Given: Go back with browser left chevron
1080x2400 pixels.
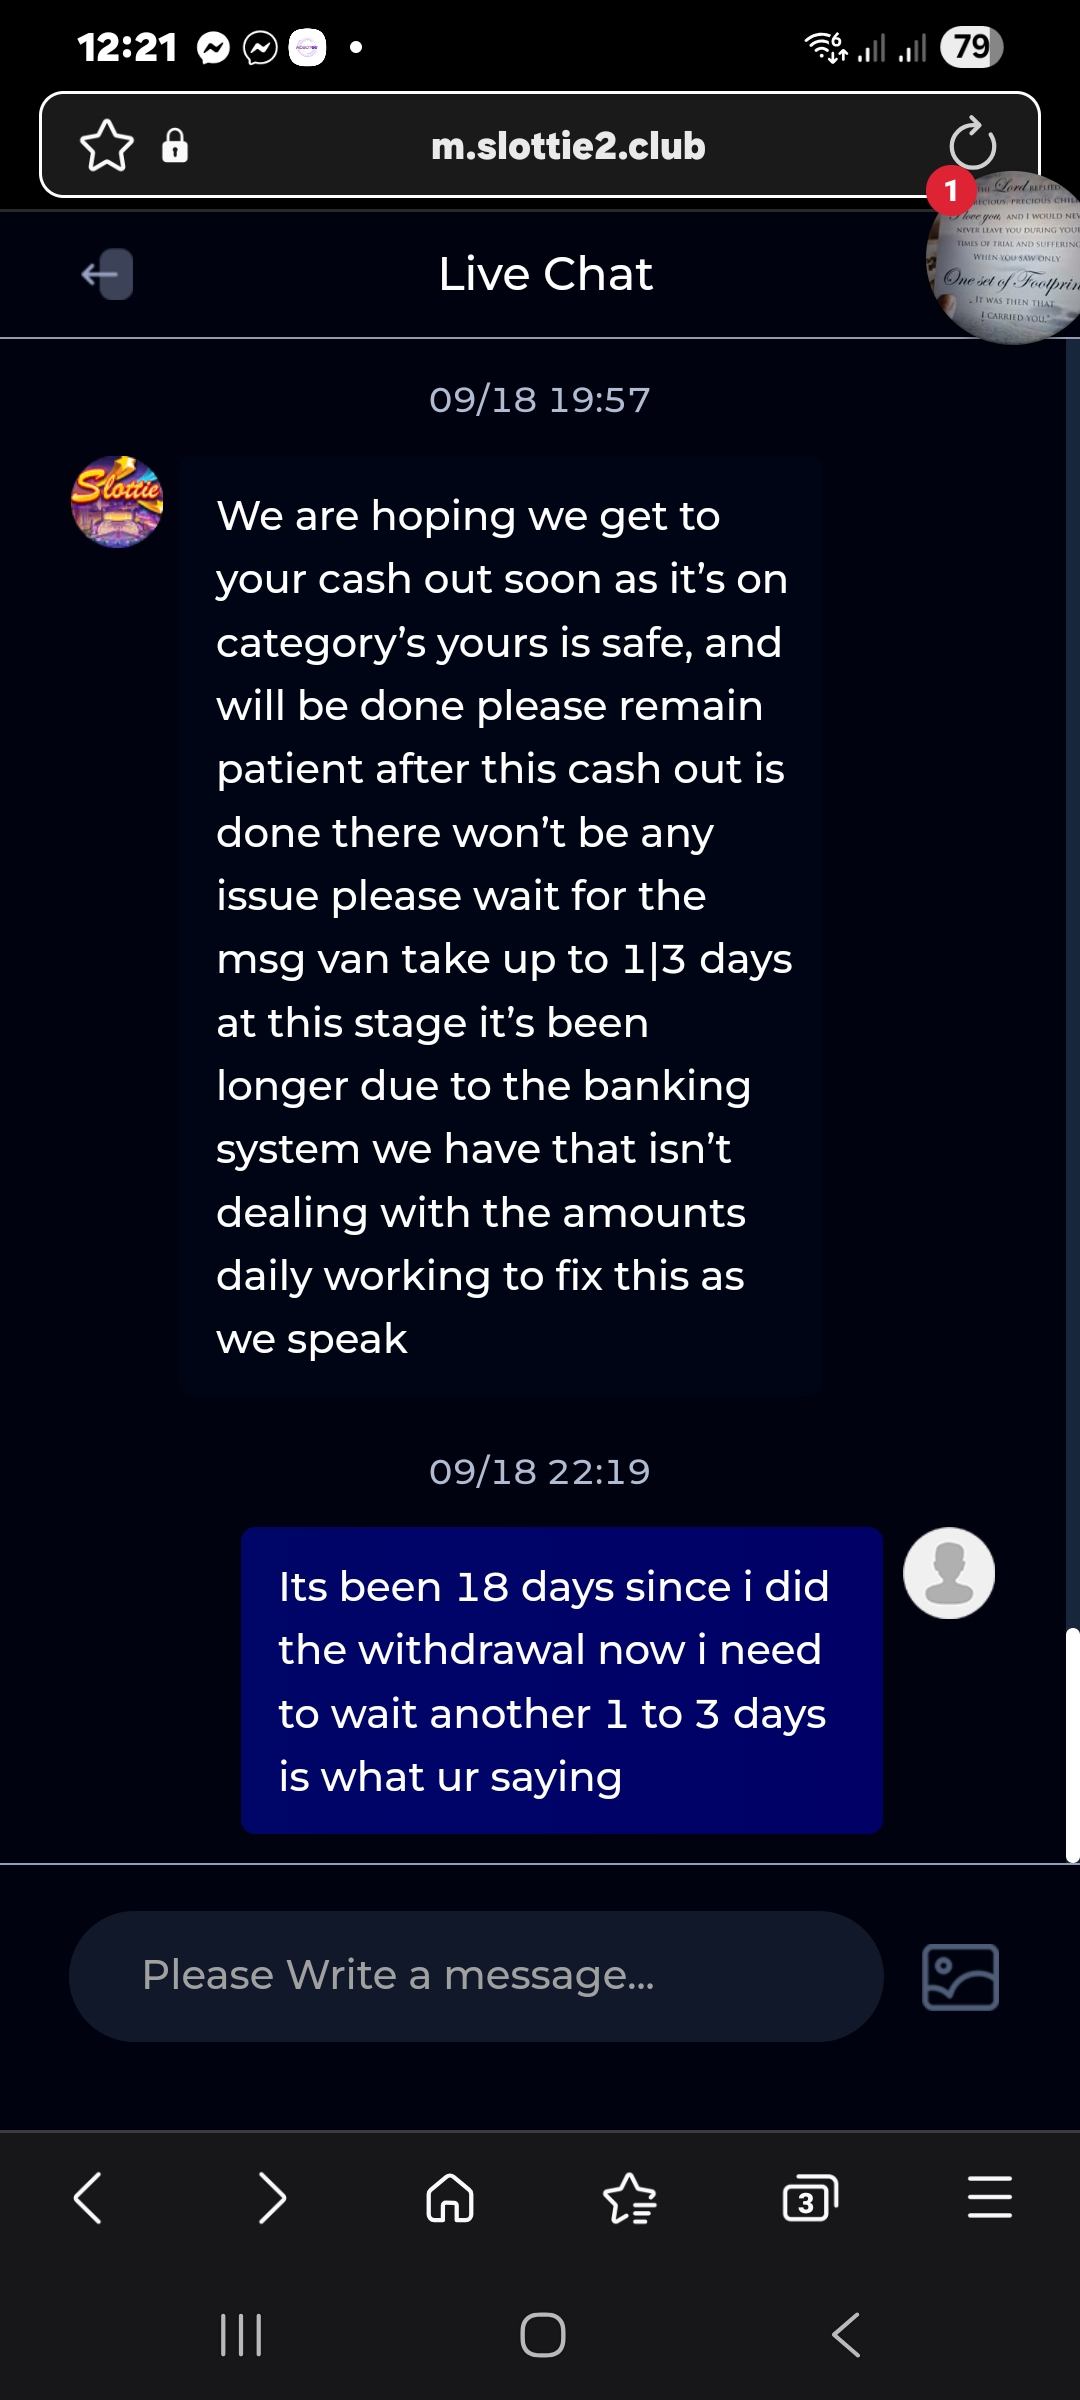Looking at the screenshot, I should tap(88, 2198).
